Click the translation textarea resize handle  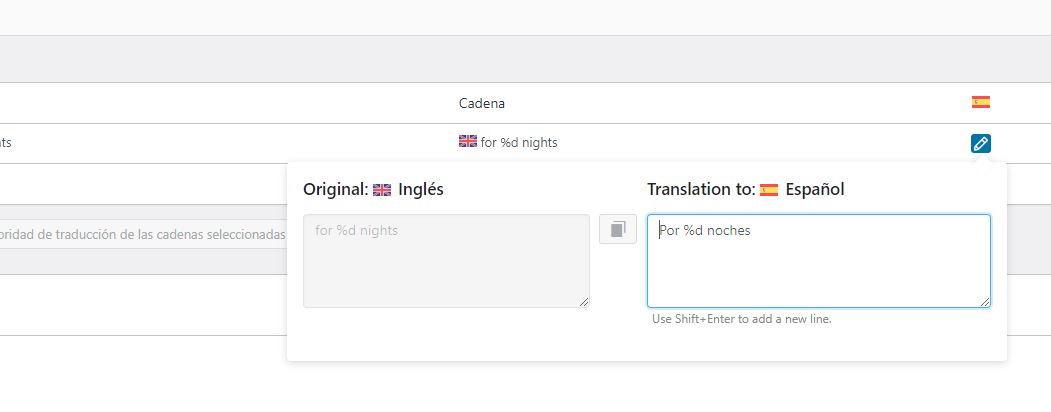984,301
